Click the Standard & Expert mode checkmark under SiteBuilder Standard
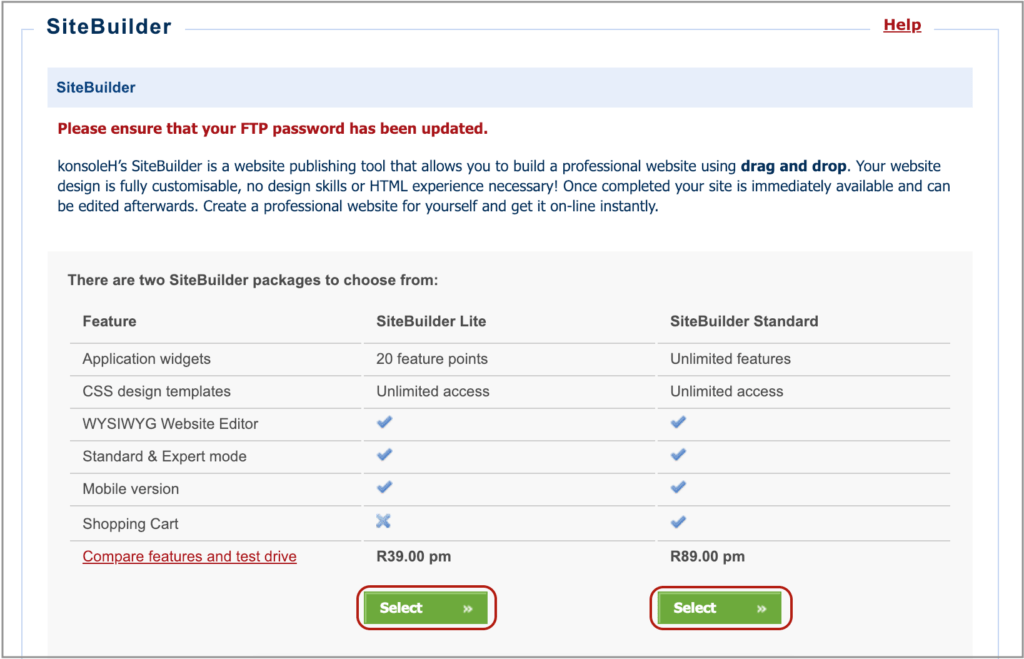 tap(678, 457)
